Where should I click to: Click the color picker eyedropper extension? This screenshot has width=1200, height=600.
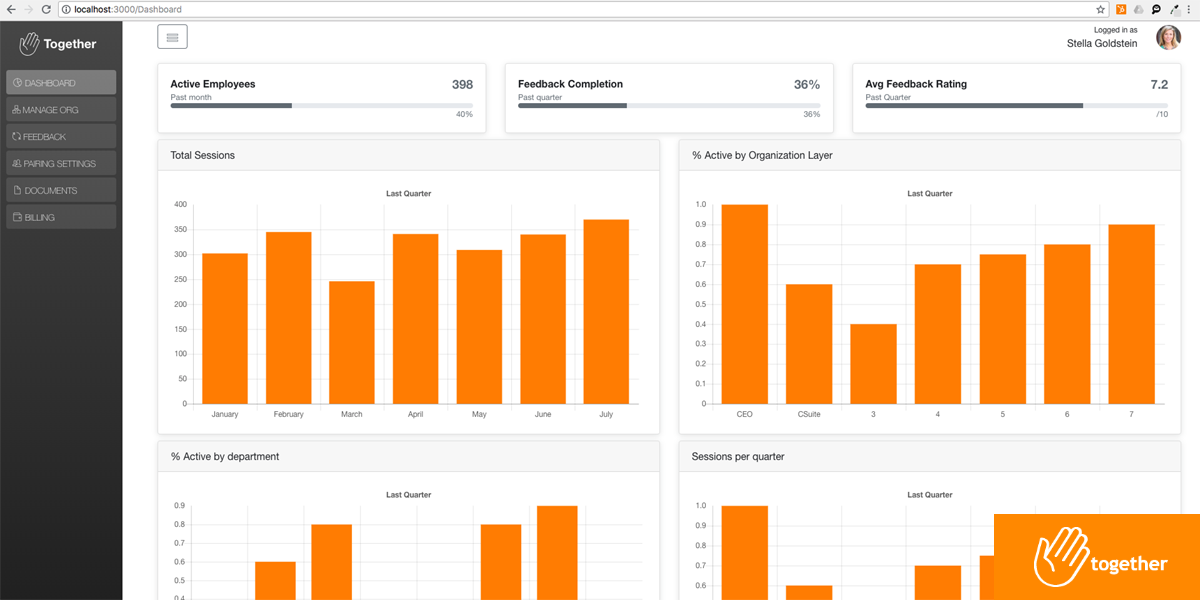(x=1173, y=9)
